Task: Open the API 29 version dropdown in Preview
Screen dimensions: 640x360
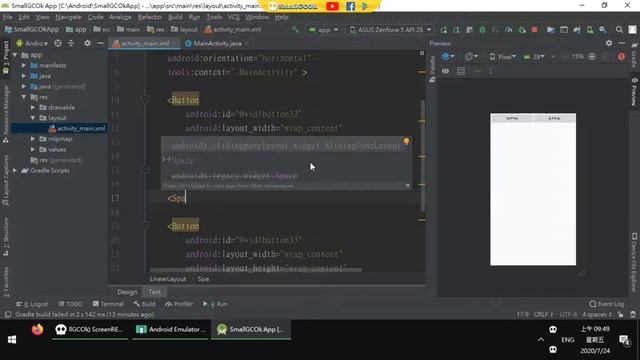Action: tap(534, 57)
